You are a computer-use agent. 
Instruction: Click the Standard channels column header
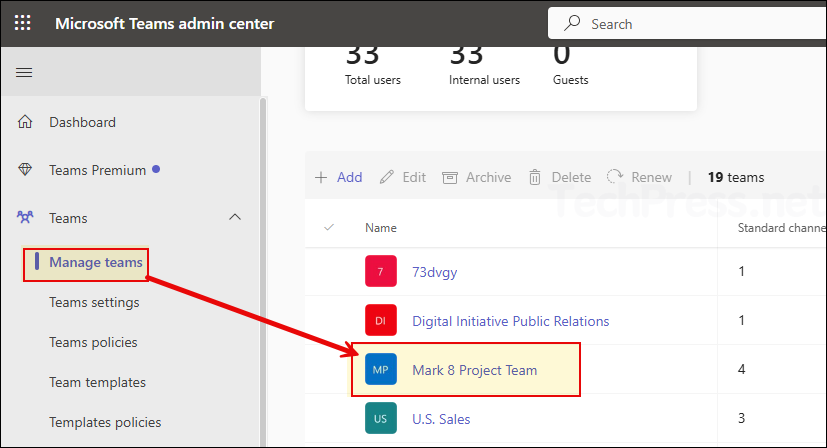[782, 228]
